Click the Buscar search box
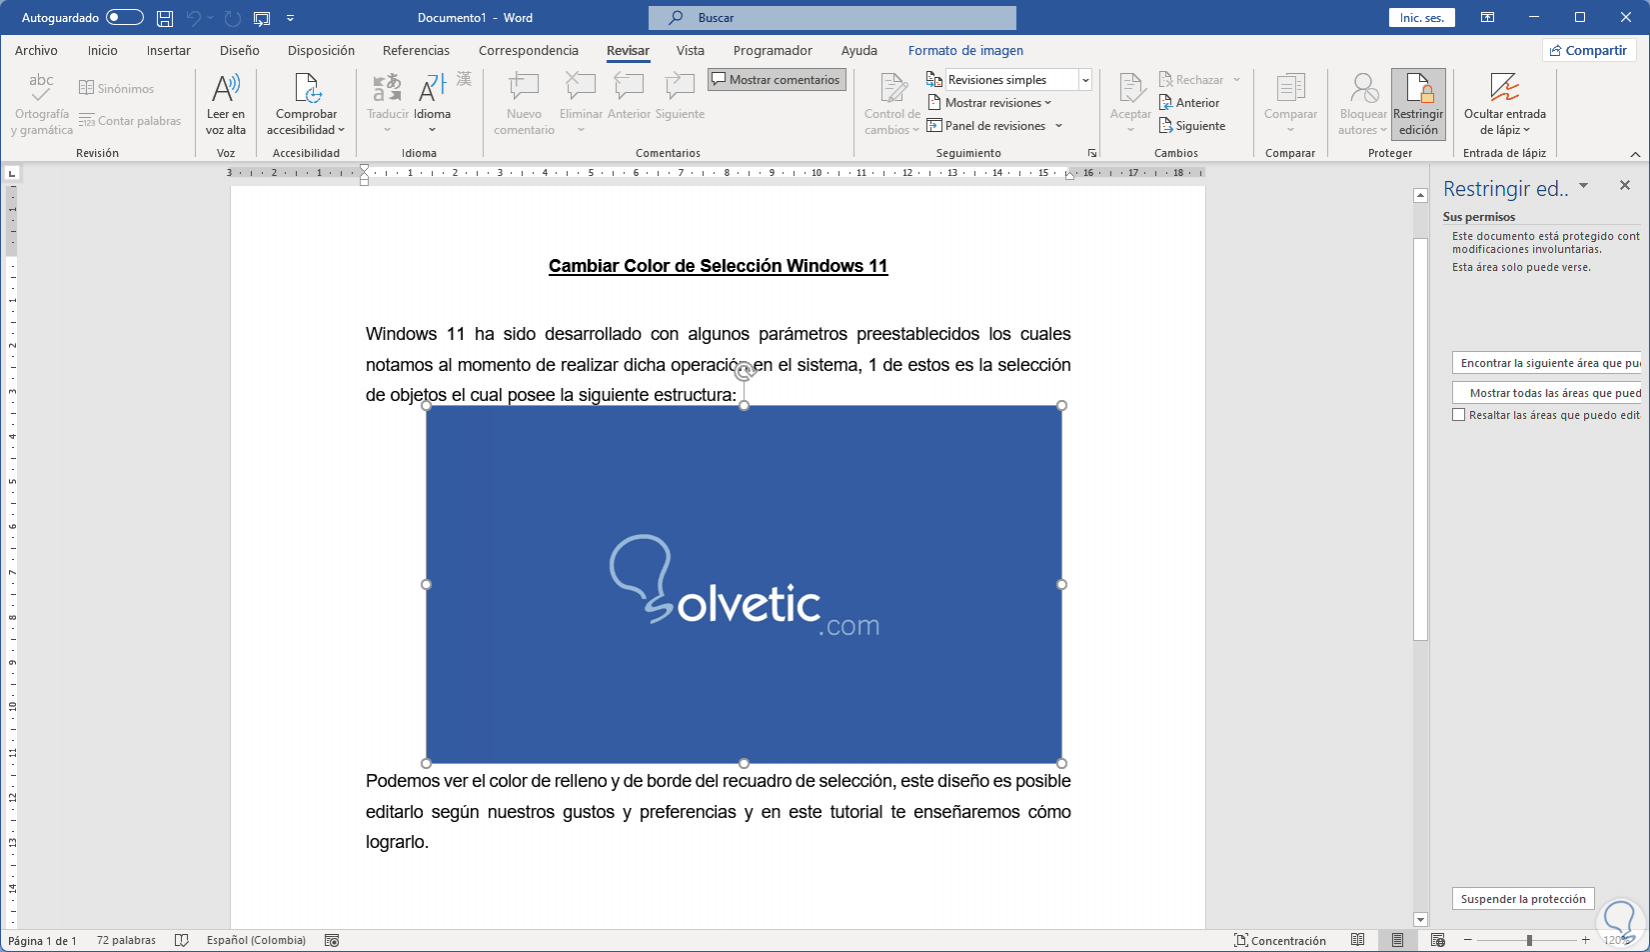Viewport: 1650px width, 952px height. [832, 18]
